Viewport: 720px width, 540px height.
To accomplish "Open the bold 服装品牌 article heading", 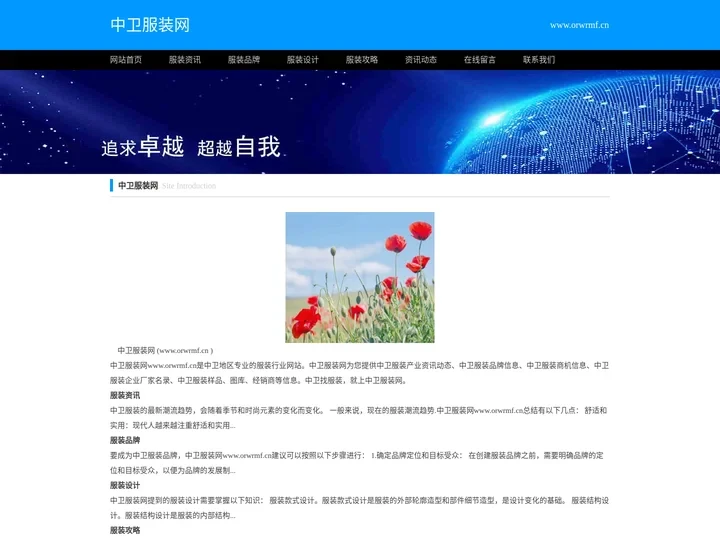I will point(125,440).
